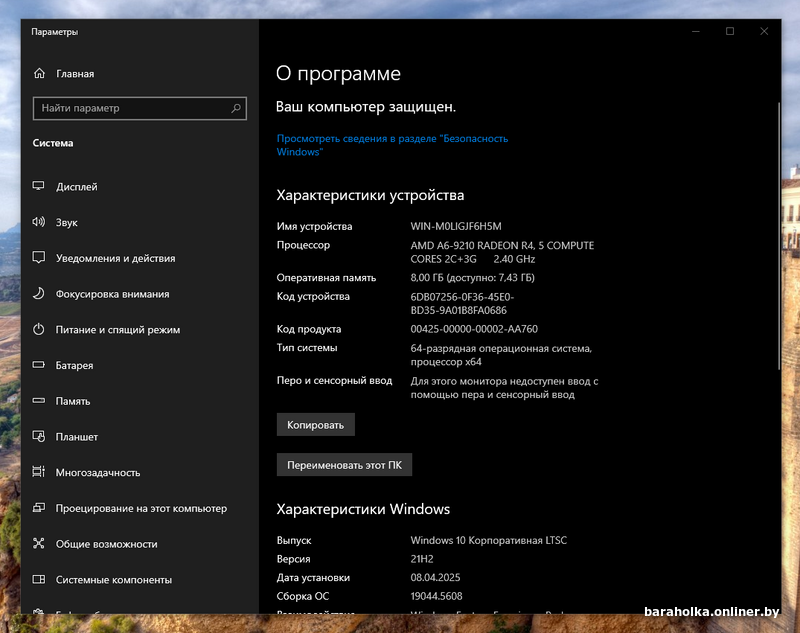Open the Безопасность Windows details link
The image size is (800, 633).
[x=392, y=145]
